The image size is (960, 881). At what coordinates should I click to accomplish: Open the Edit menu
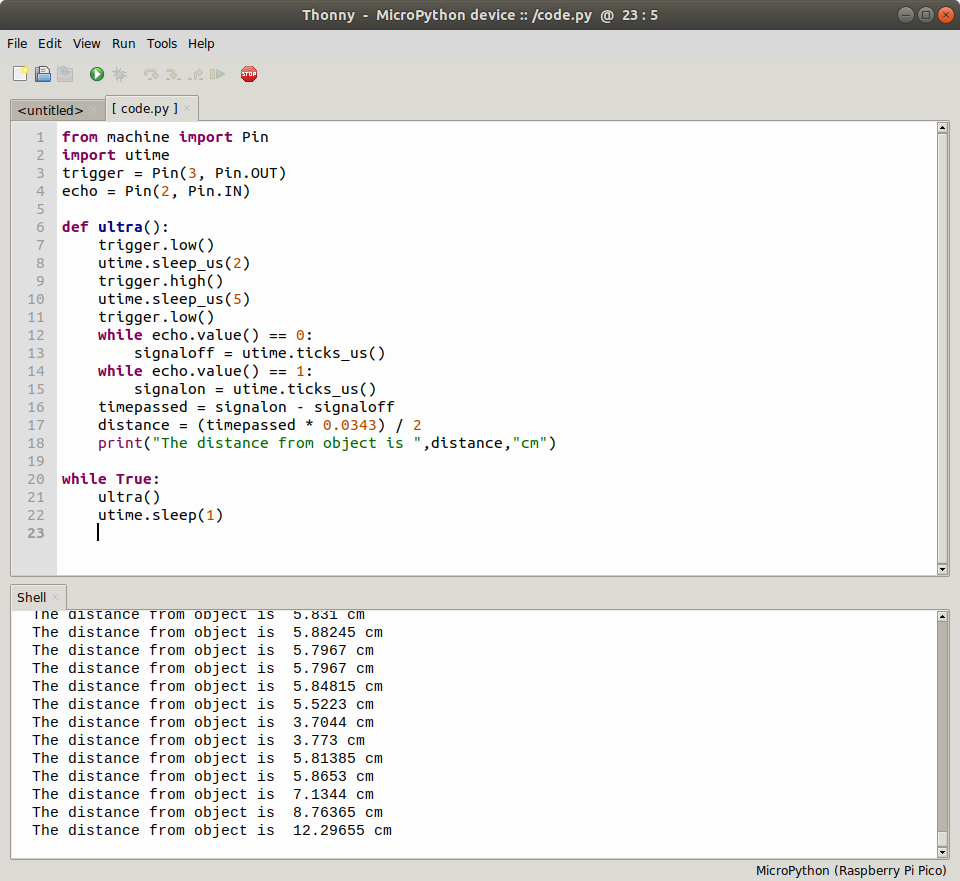coord(50,44)
